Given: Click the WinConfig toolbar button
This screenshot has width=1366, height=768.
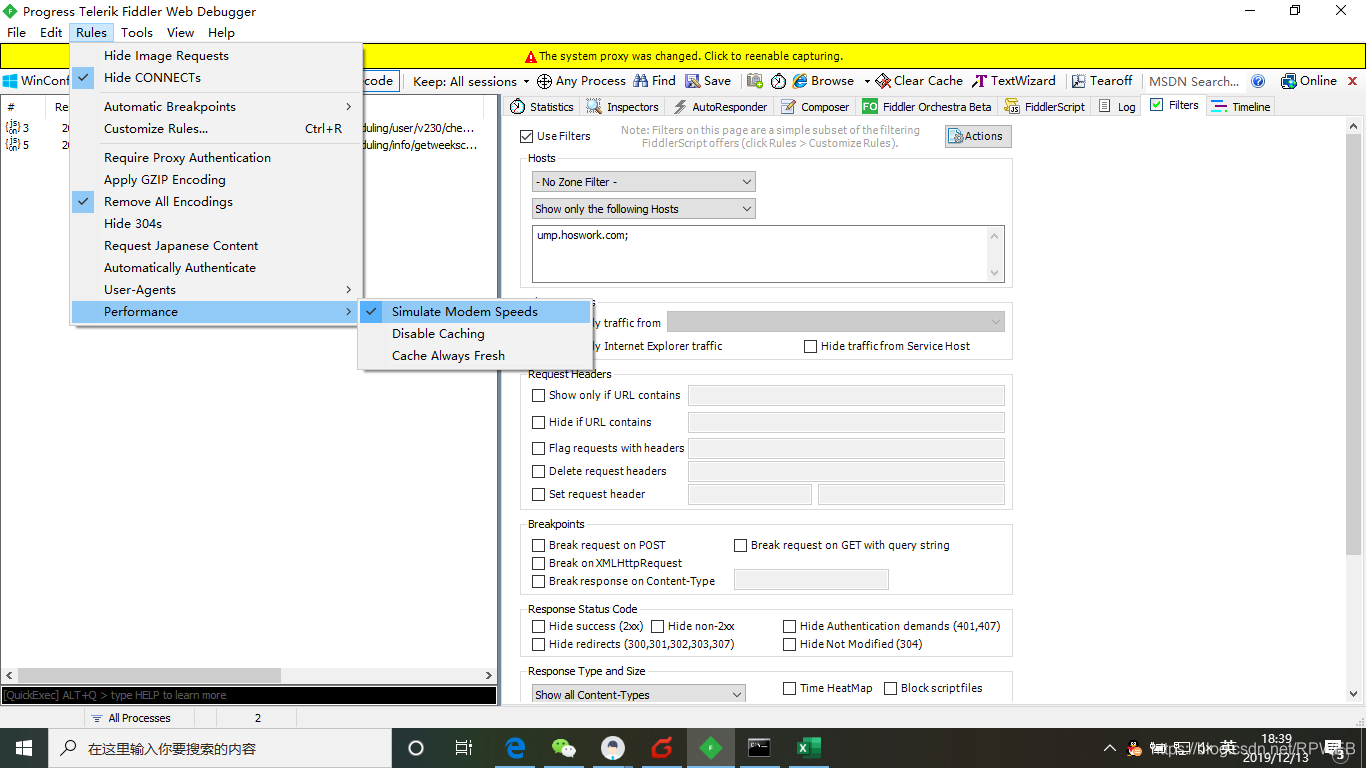Looking at the screenshot, I should pos(36,81).
